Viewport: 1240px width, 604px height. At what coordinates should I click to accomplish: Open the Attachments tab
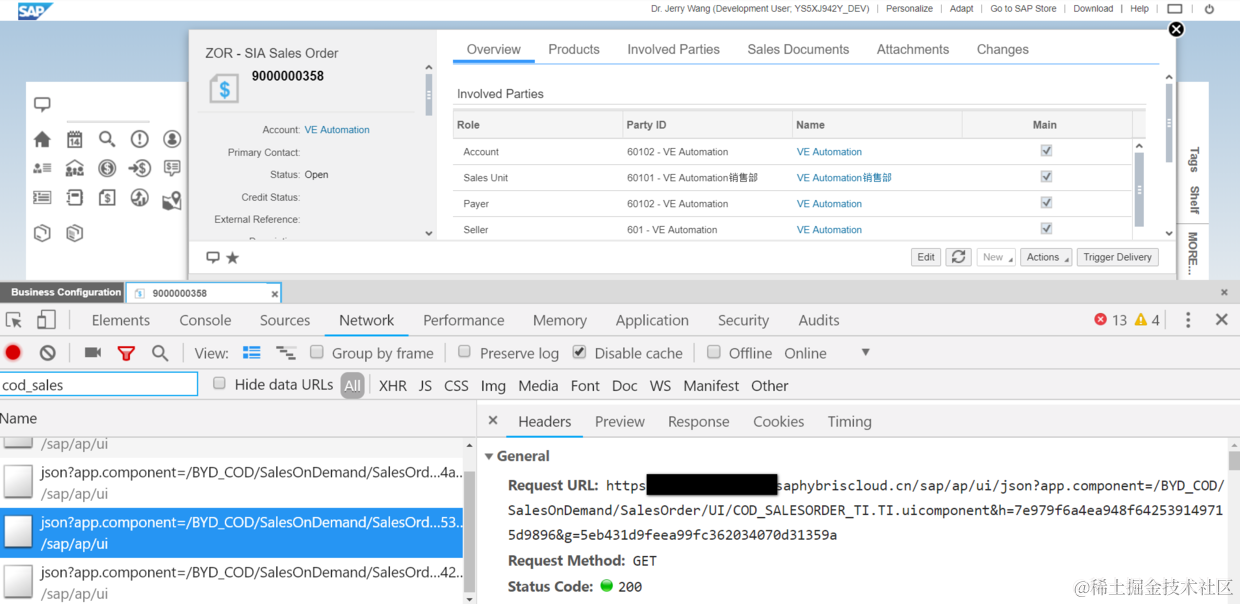click(x=913, y=49)
